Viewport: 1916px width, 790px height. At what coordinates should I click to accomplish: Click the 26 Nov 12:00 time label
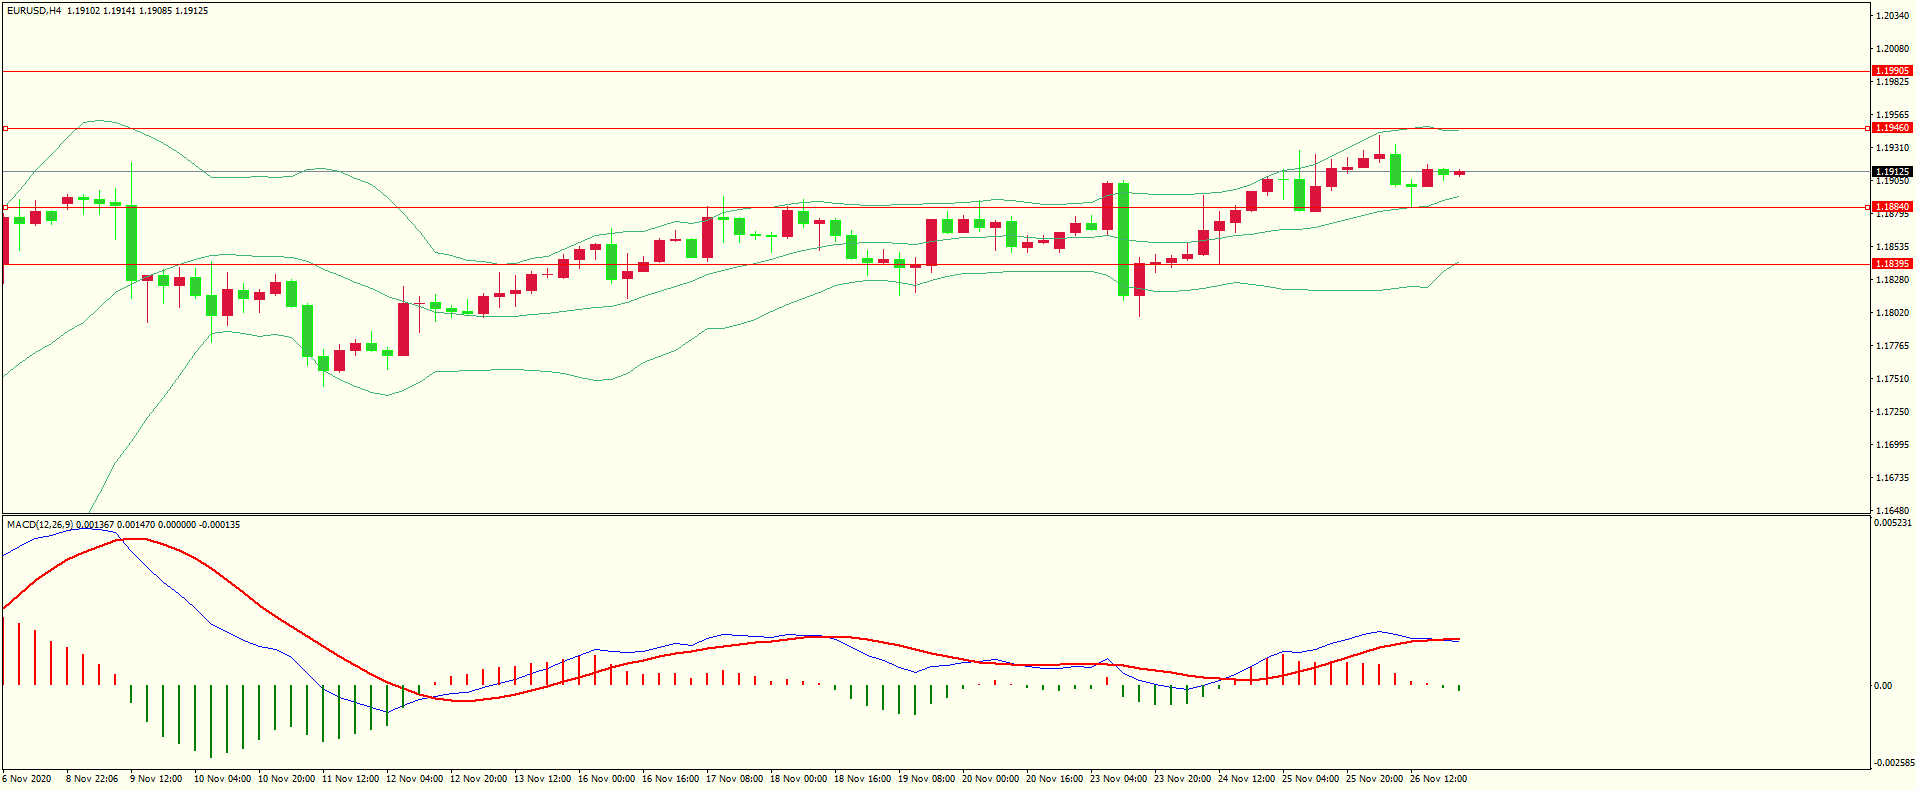(x=1438, y=778)
